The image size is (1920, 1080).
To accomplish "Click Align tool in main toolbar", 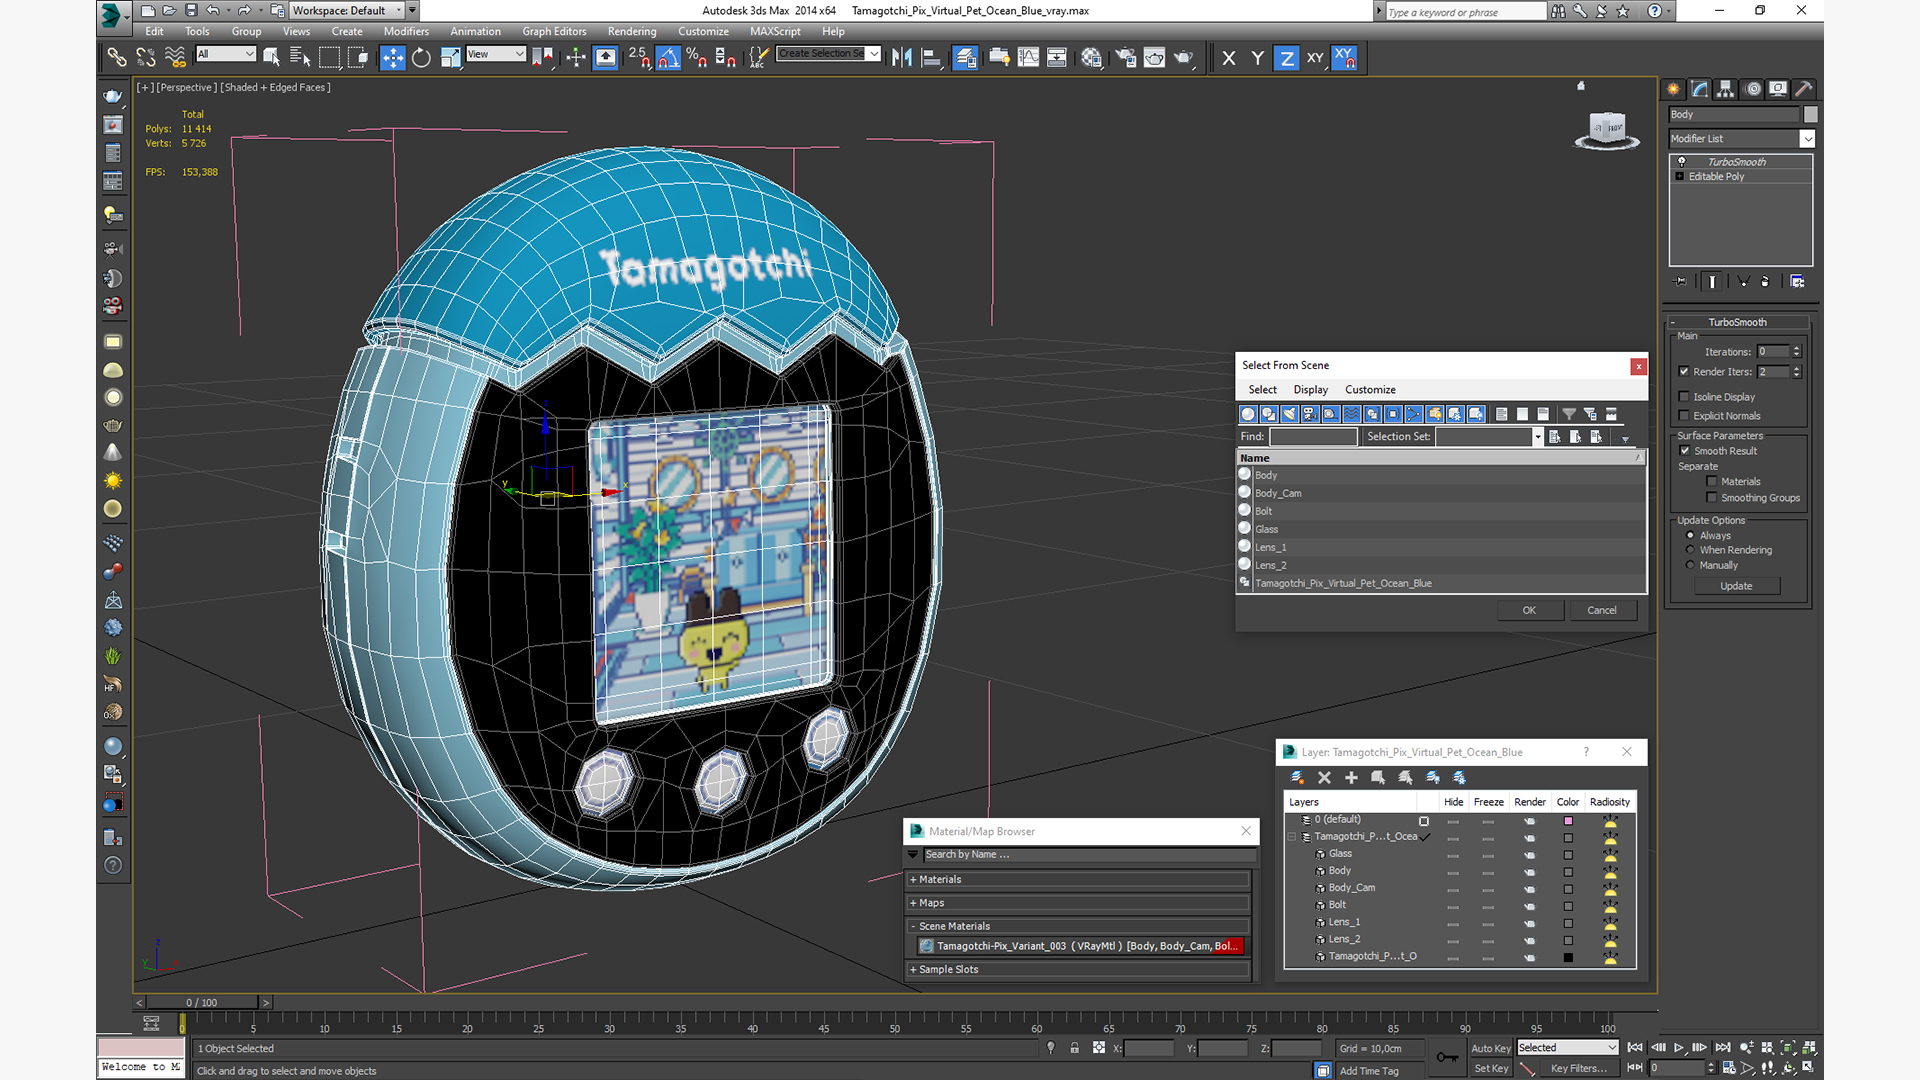I will coord(931,58).
